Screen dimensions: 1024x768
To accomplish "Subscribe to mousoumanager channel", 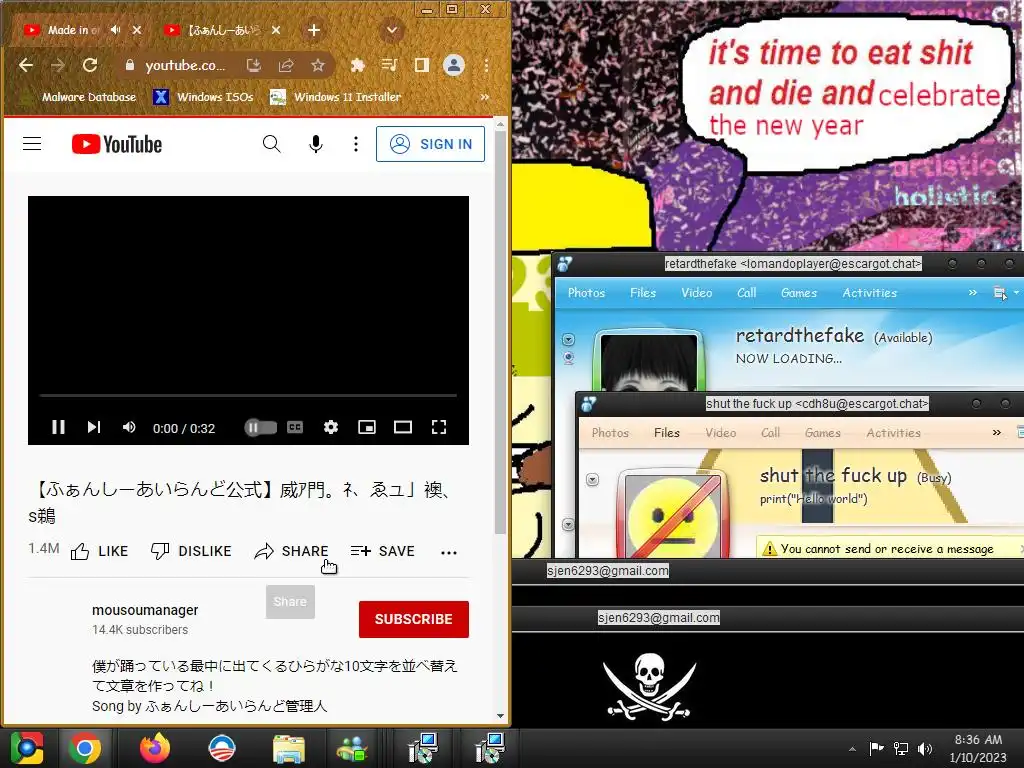I will tap(413, 619).
